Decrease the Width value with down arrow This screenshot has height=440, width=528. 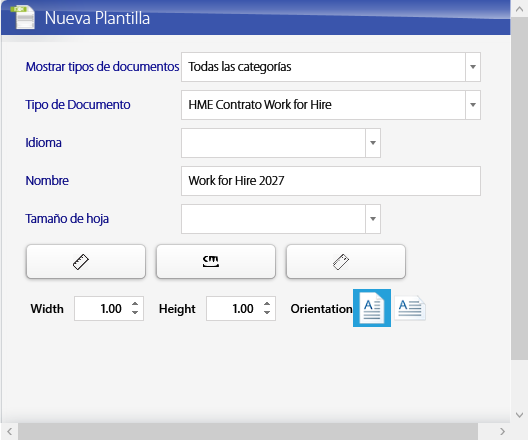click(135, 313)
